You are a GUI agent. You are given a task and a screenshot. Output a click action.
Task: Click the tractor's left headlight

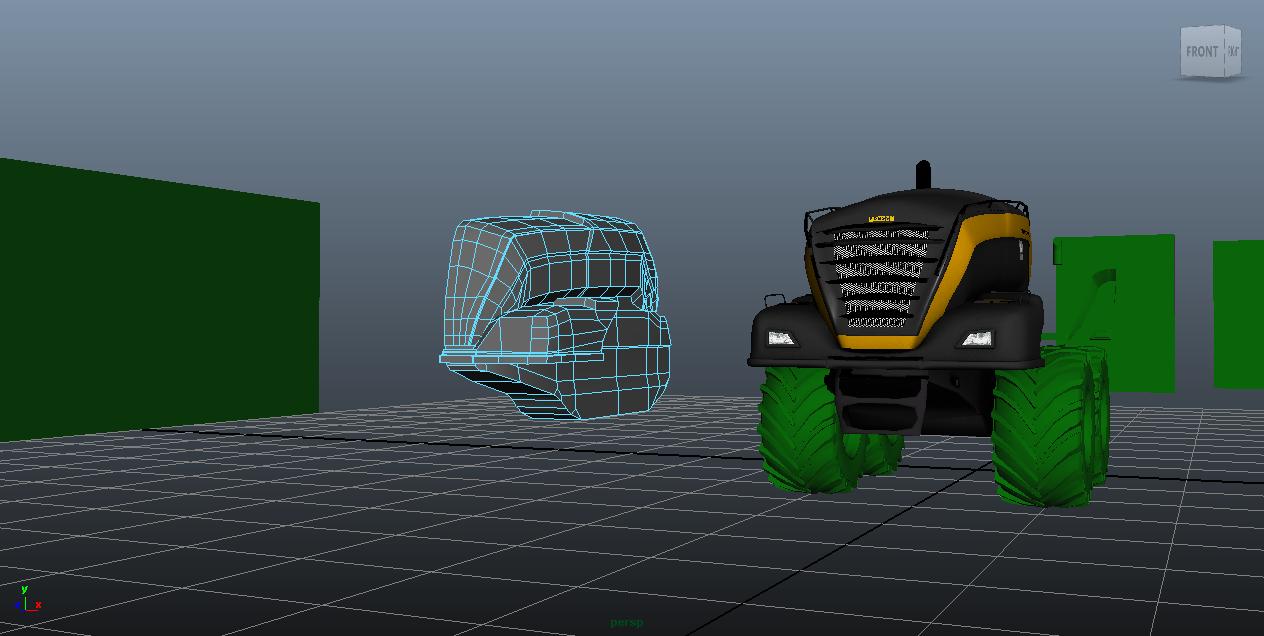click(x=781, y=338)
